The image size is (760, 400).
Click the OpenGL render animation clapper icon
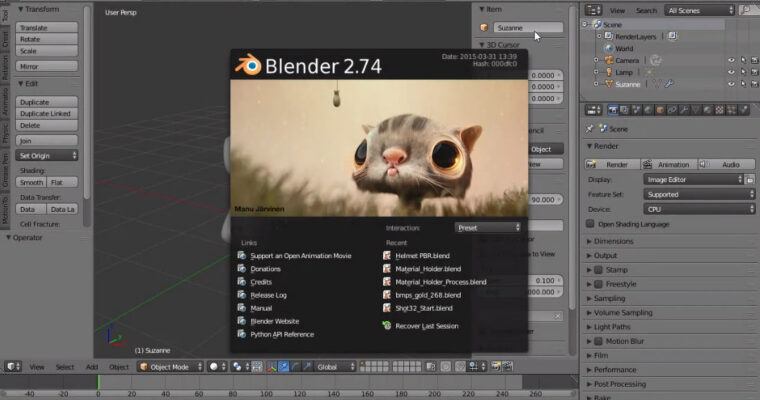(507, 367)
